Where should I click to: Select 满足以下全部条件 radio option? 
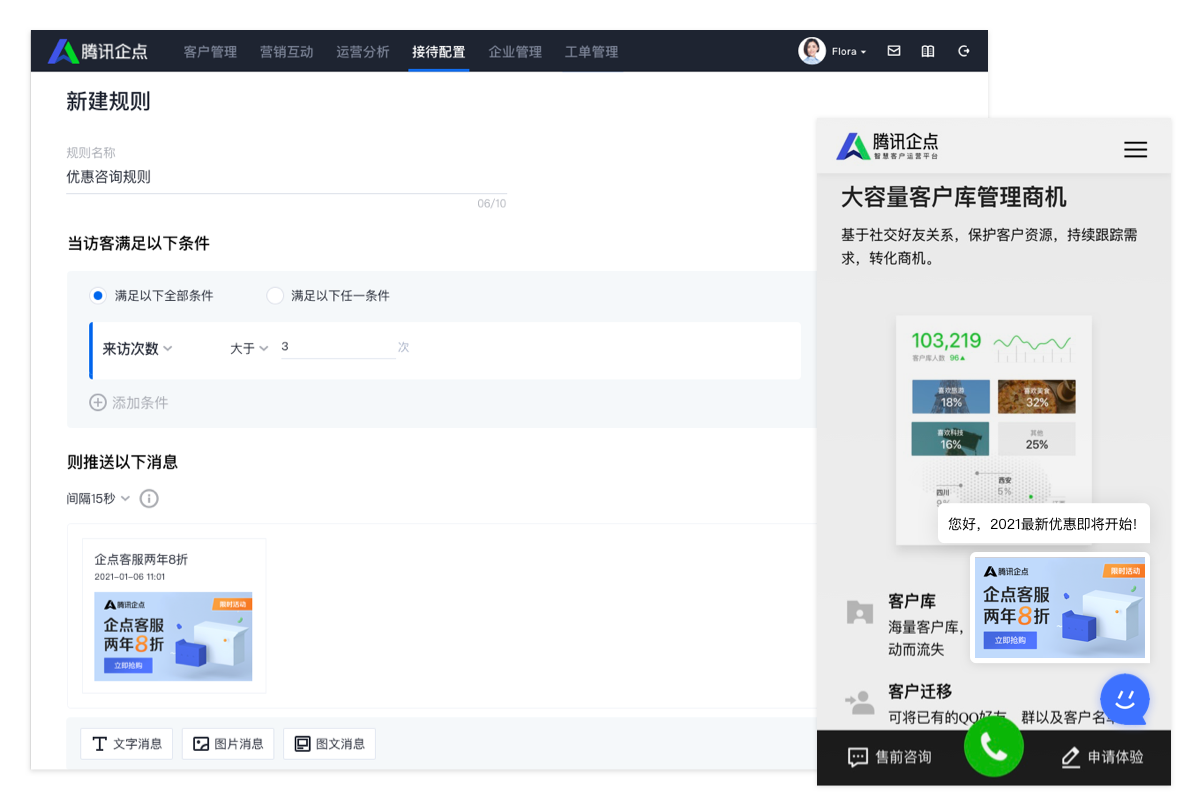(97, 296)
